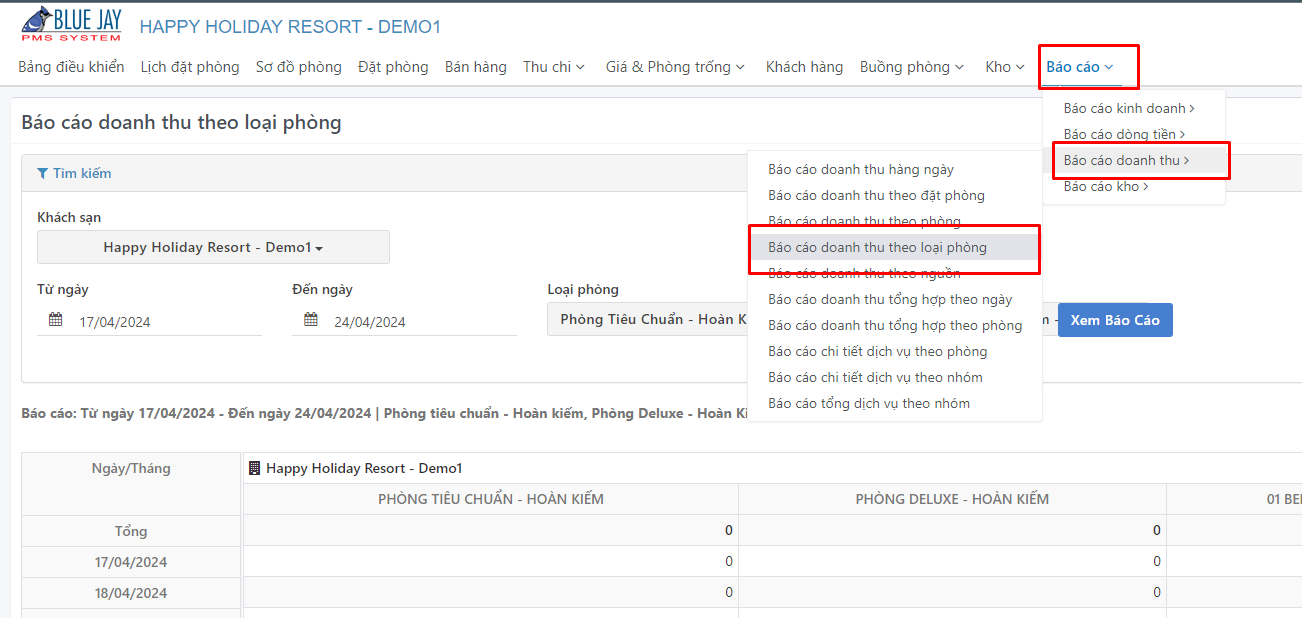The height and width of the screenshot is (618, 1302).
Task: Expand Báo cáo doanh thu submenu
Action: point(1126,160)
